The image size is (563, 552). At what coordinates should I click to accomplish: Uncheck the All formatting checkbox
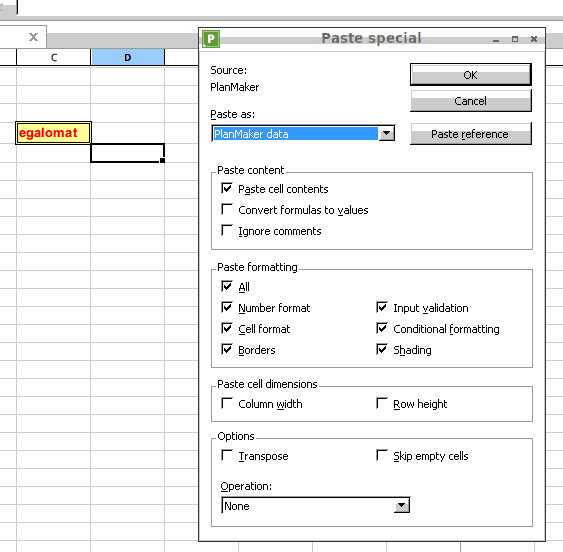[227, 286]
